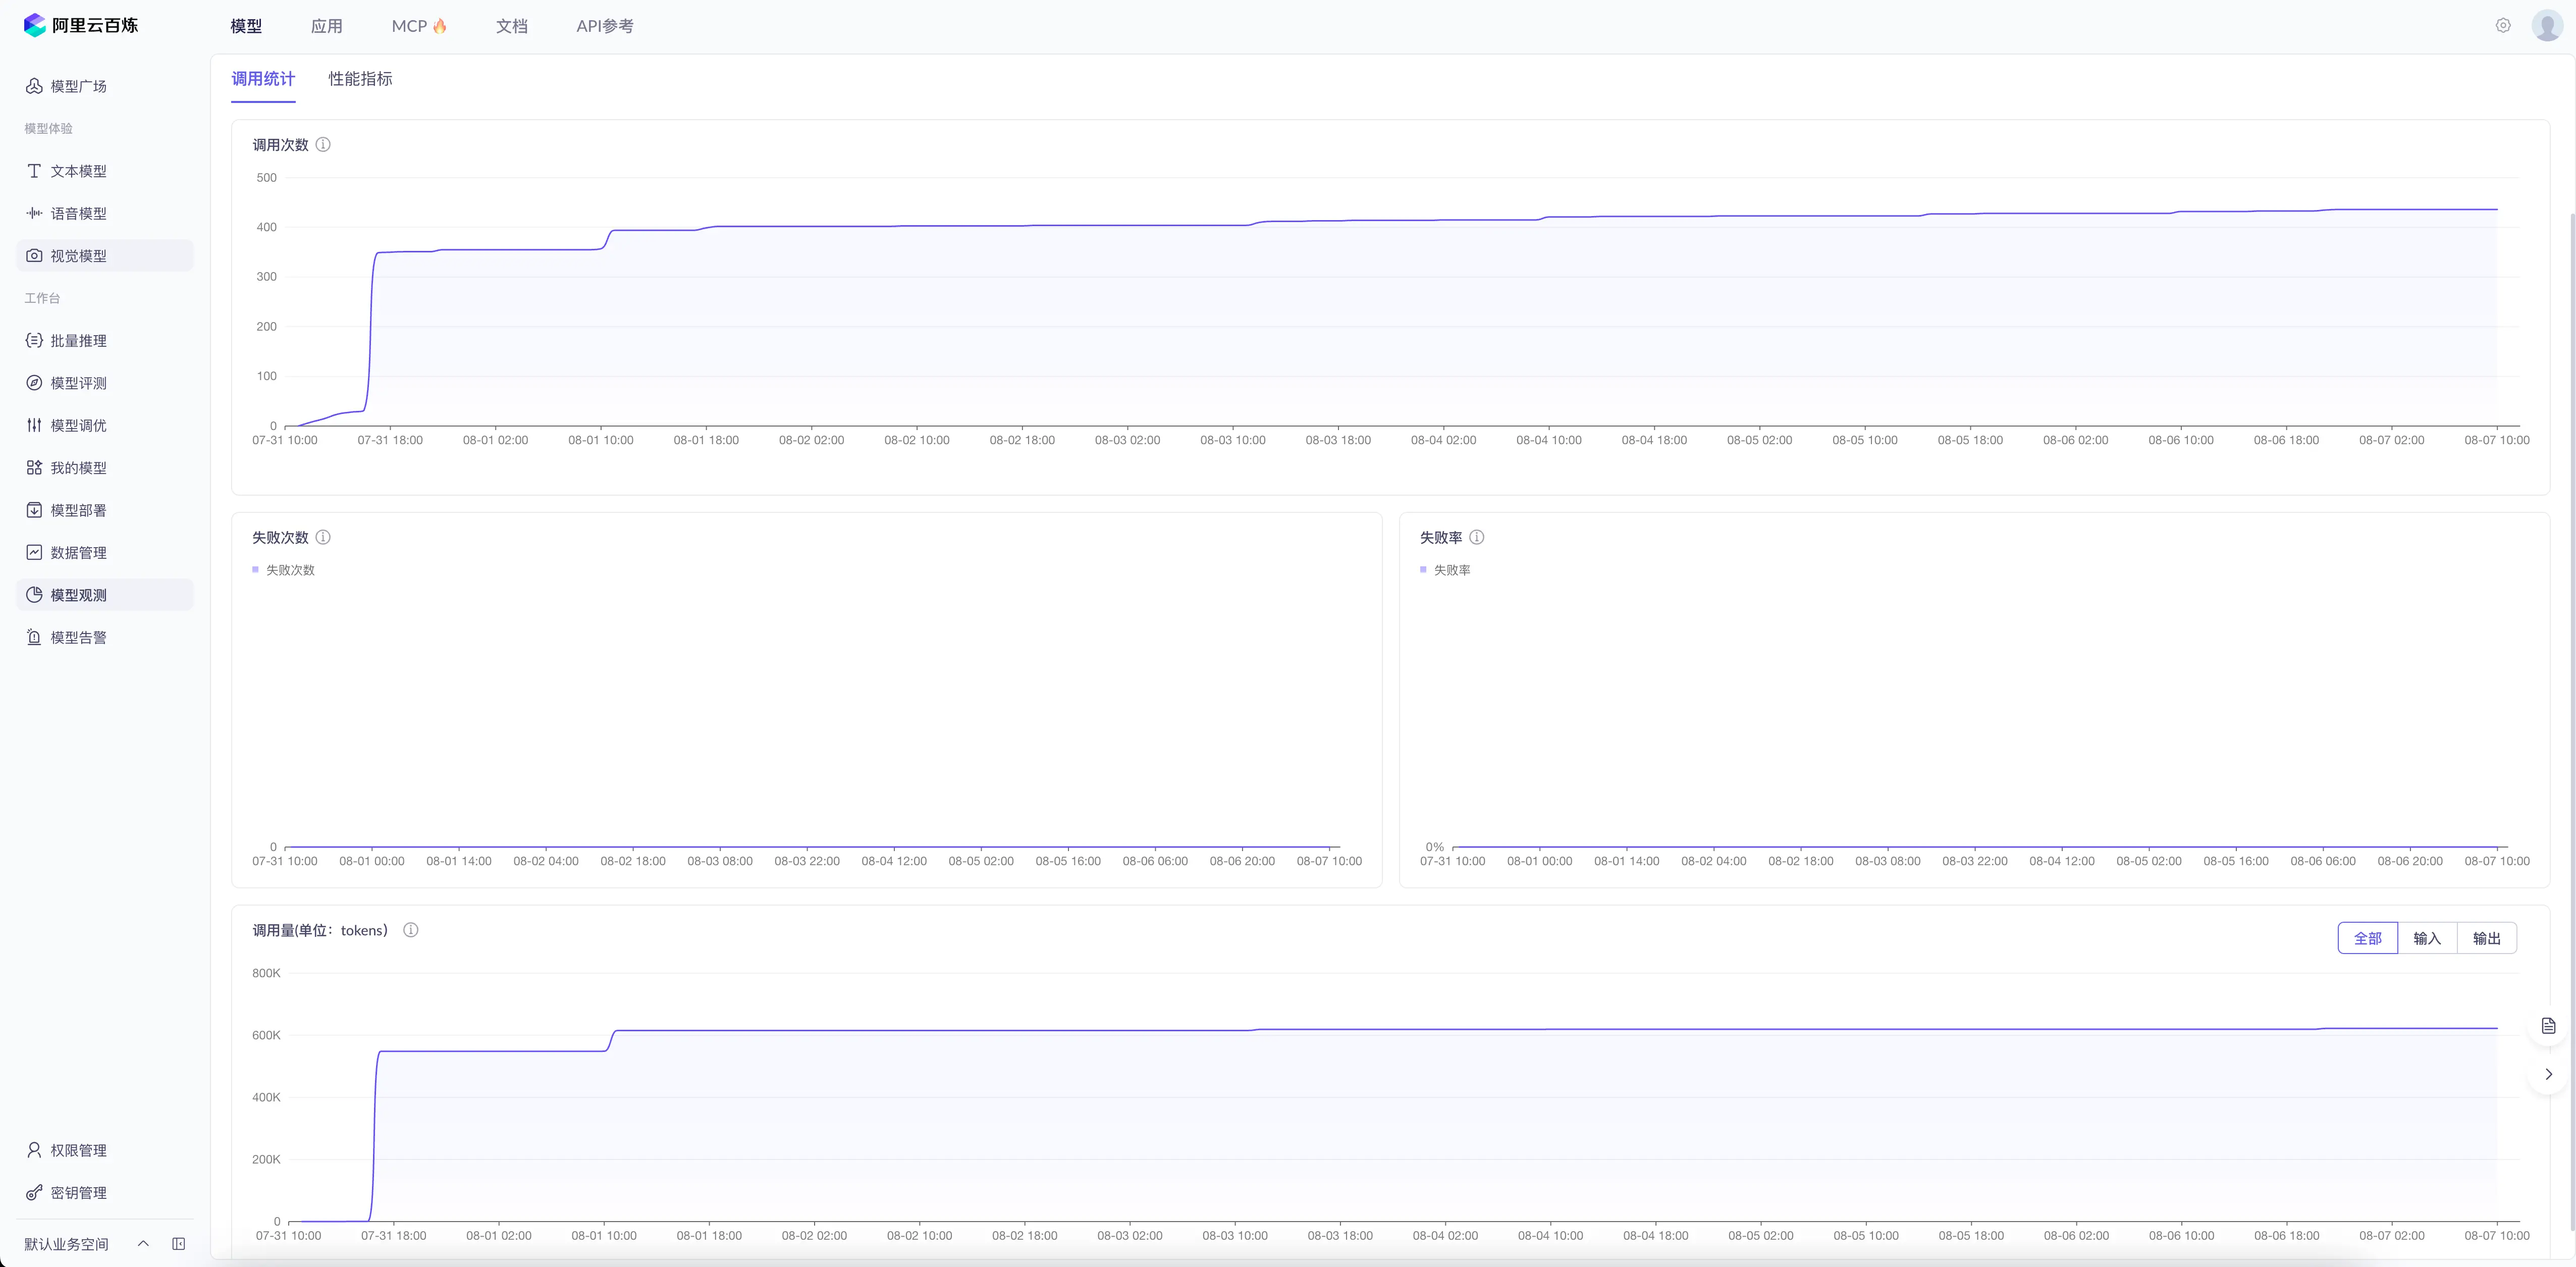The height and width of the screenshot is (1267, 2576).
Task: Click info icon beside 失败率
Action: [x=1477, y=537]
